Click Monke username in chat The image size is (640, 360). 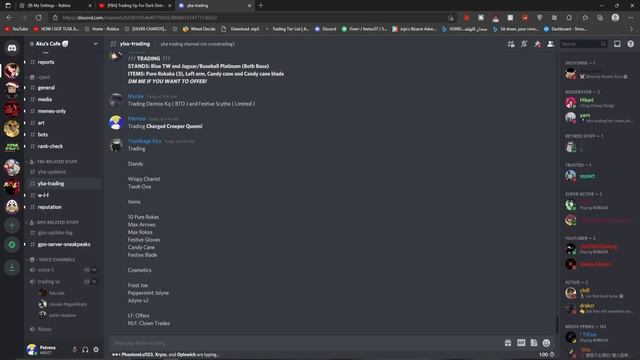(x=136, y=96)
